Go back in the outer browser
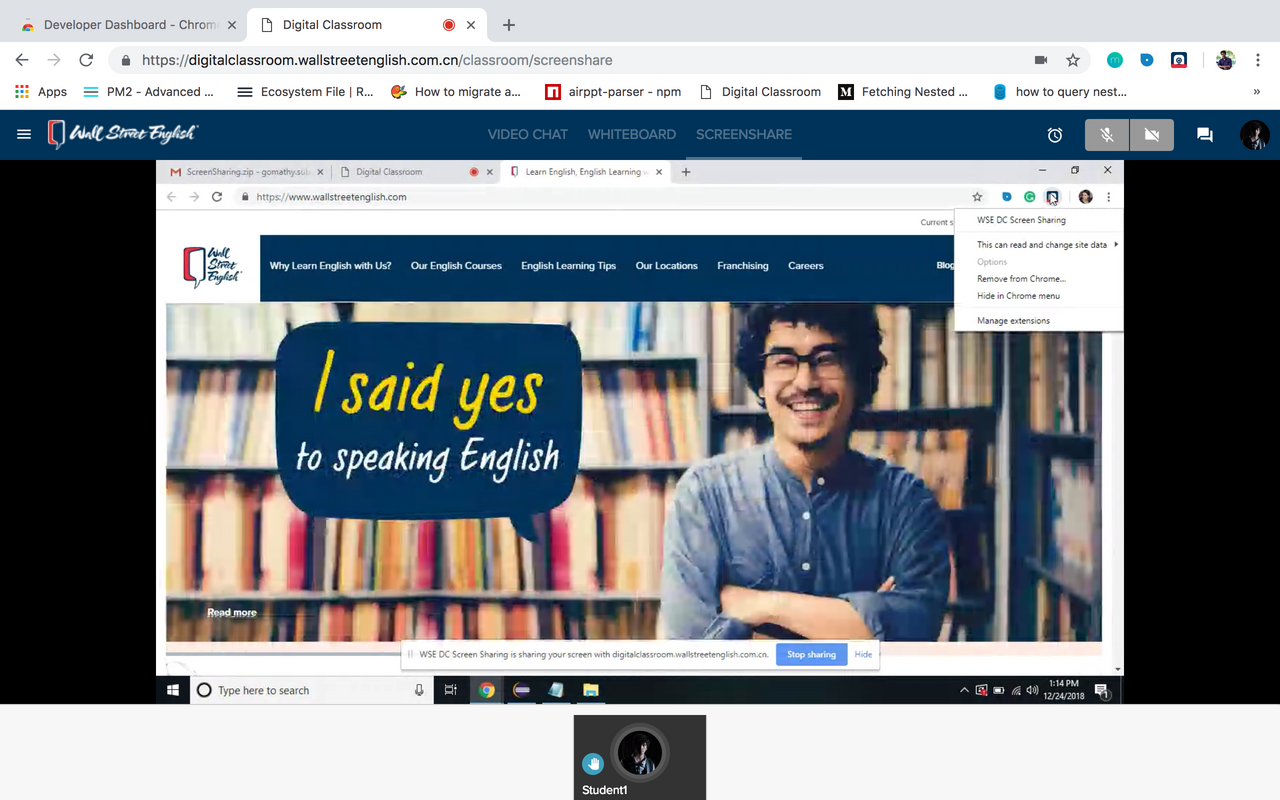Image resolution: width=1280 pixels, height=800 pixels. [22, 60]
